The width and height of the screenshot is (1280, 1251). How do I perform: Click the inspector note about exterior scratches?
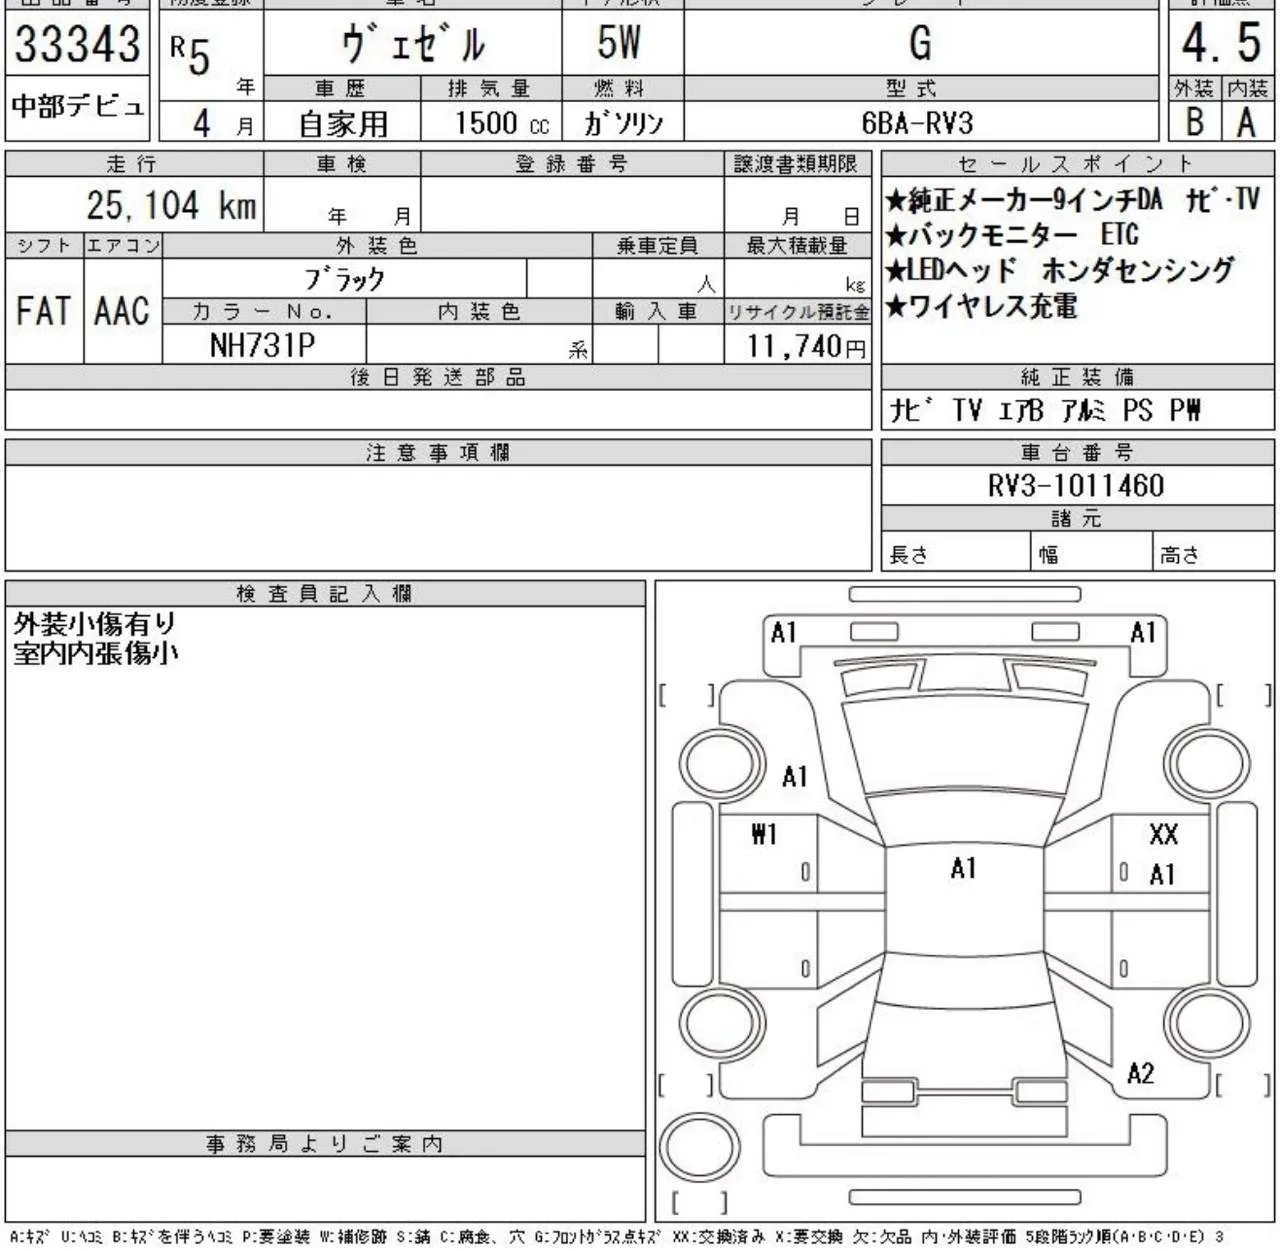[x=95, y=624]
